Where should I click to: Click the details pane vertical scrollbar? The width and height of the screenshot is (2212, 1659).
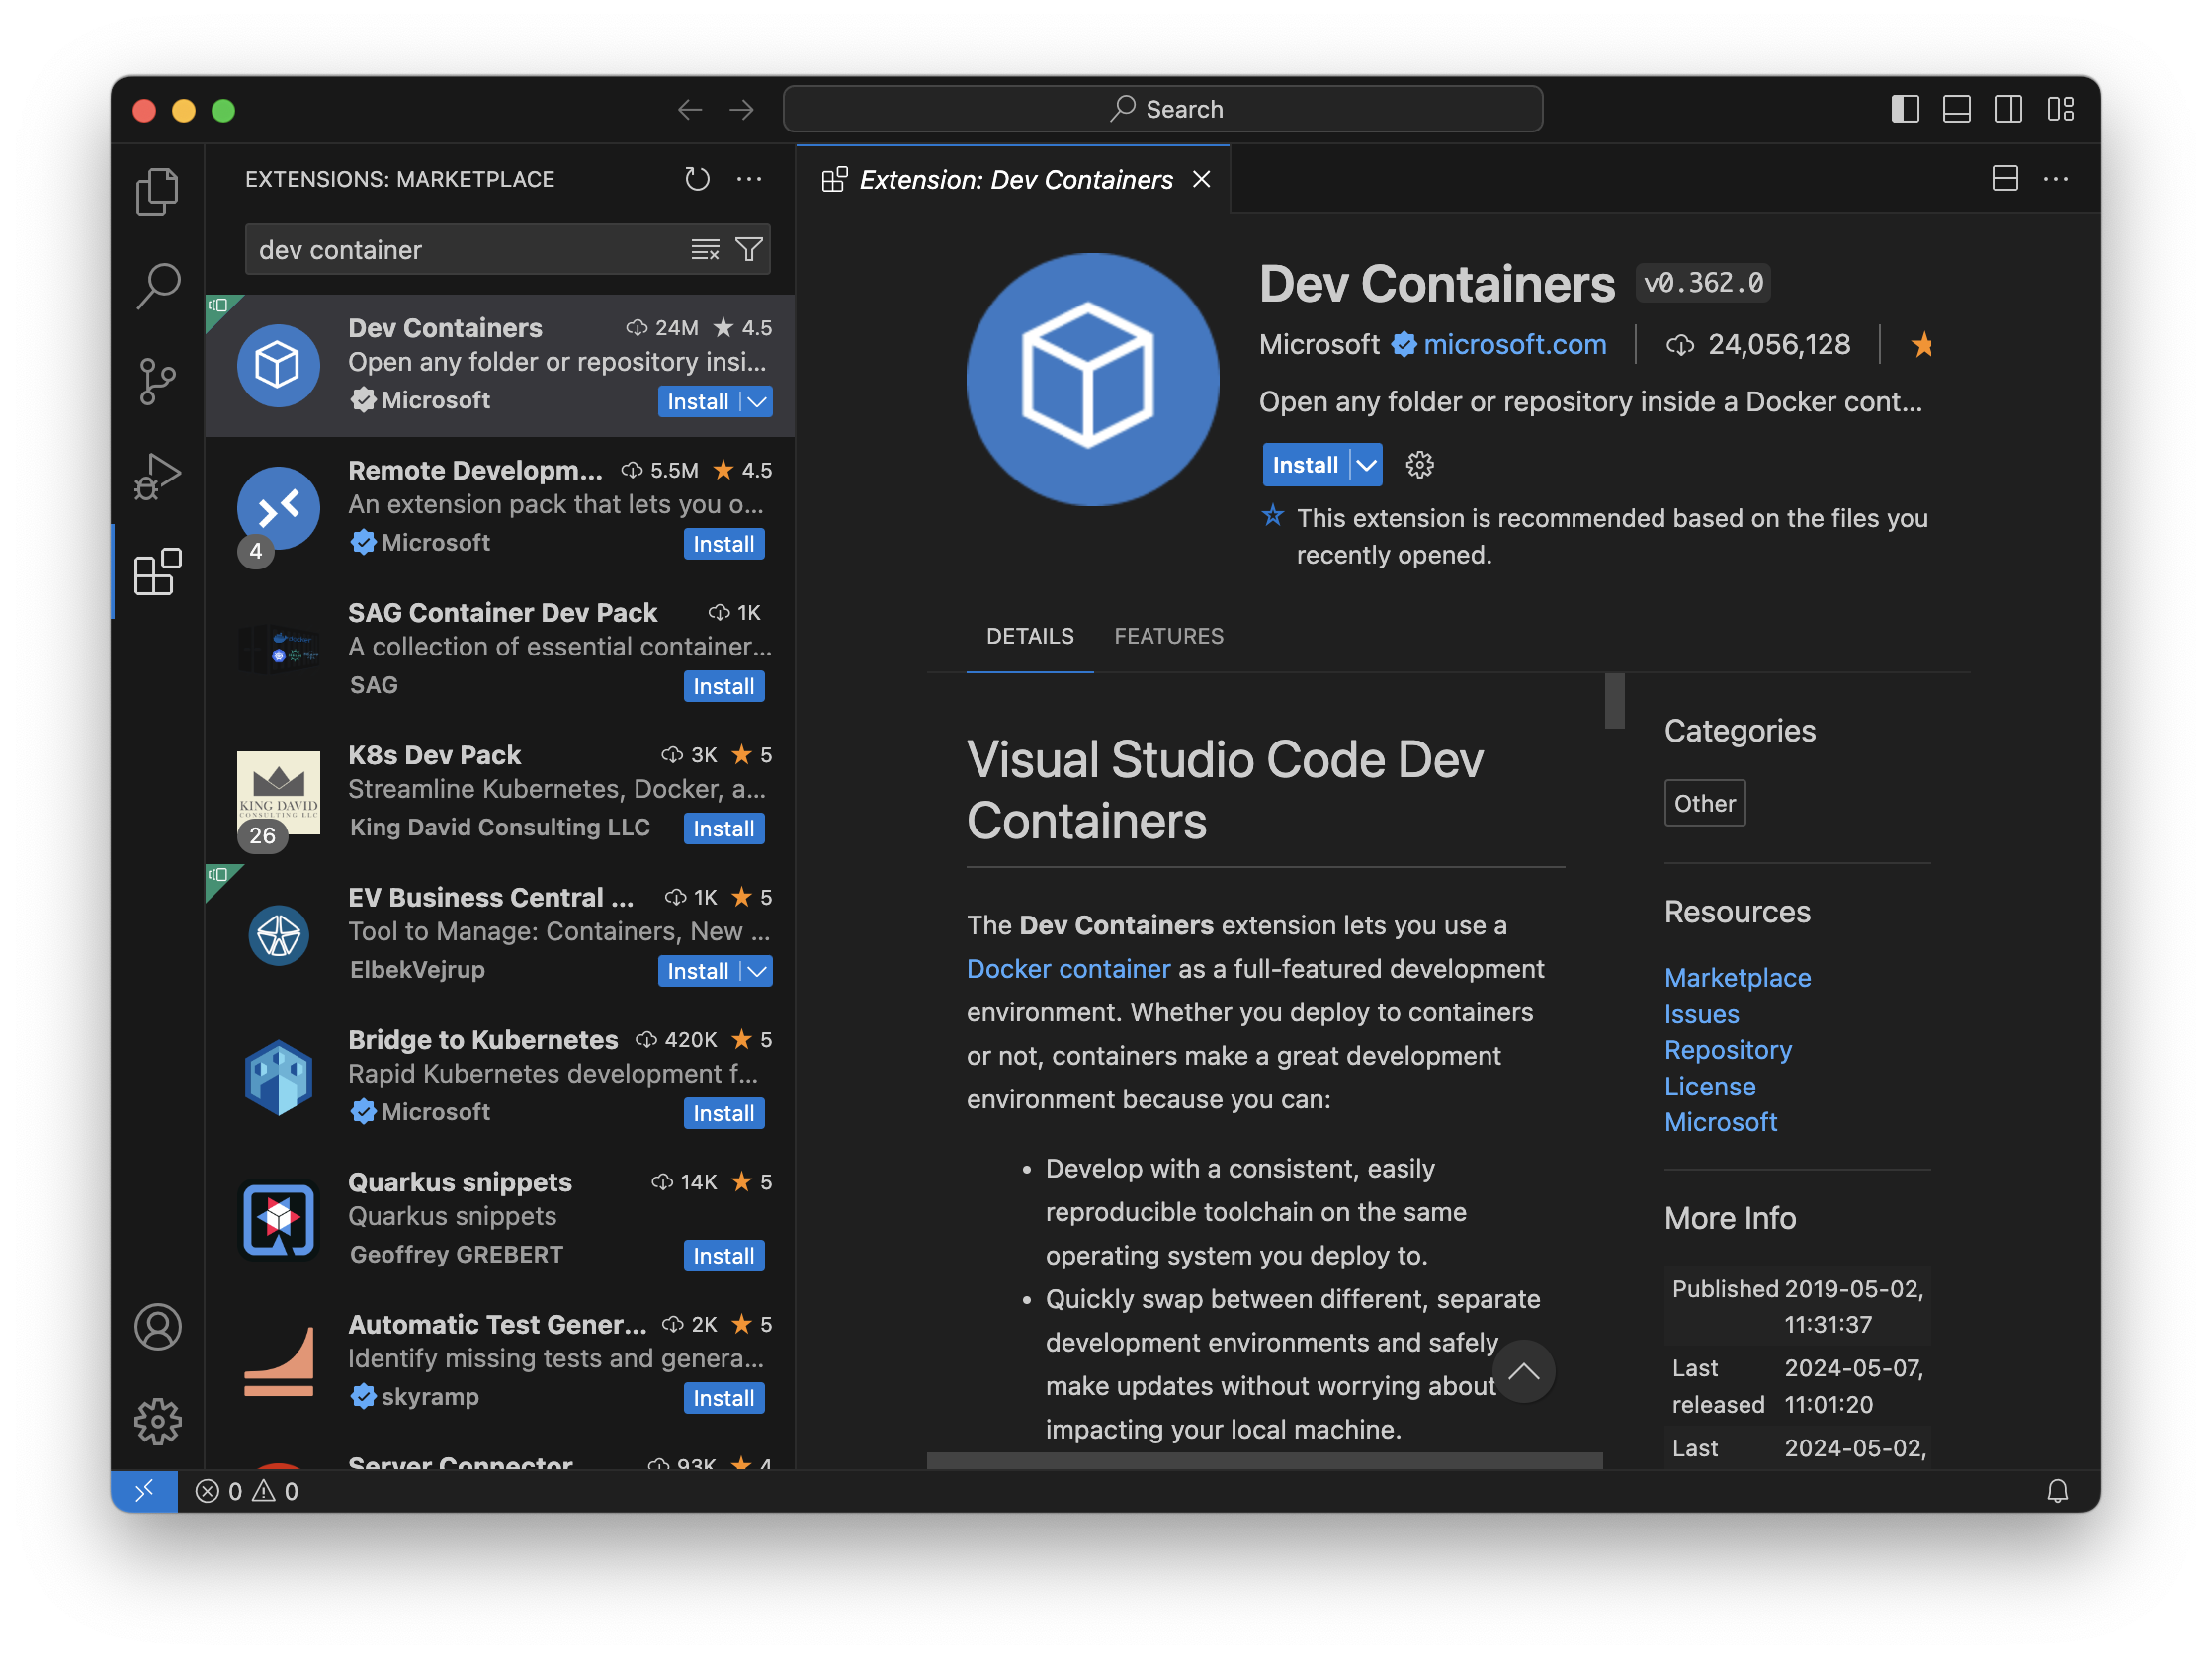click(x=1614, y=702)
